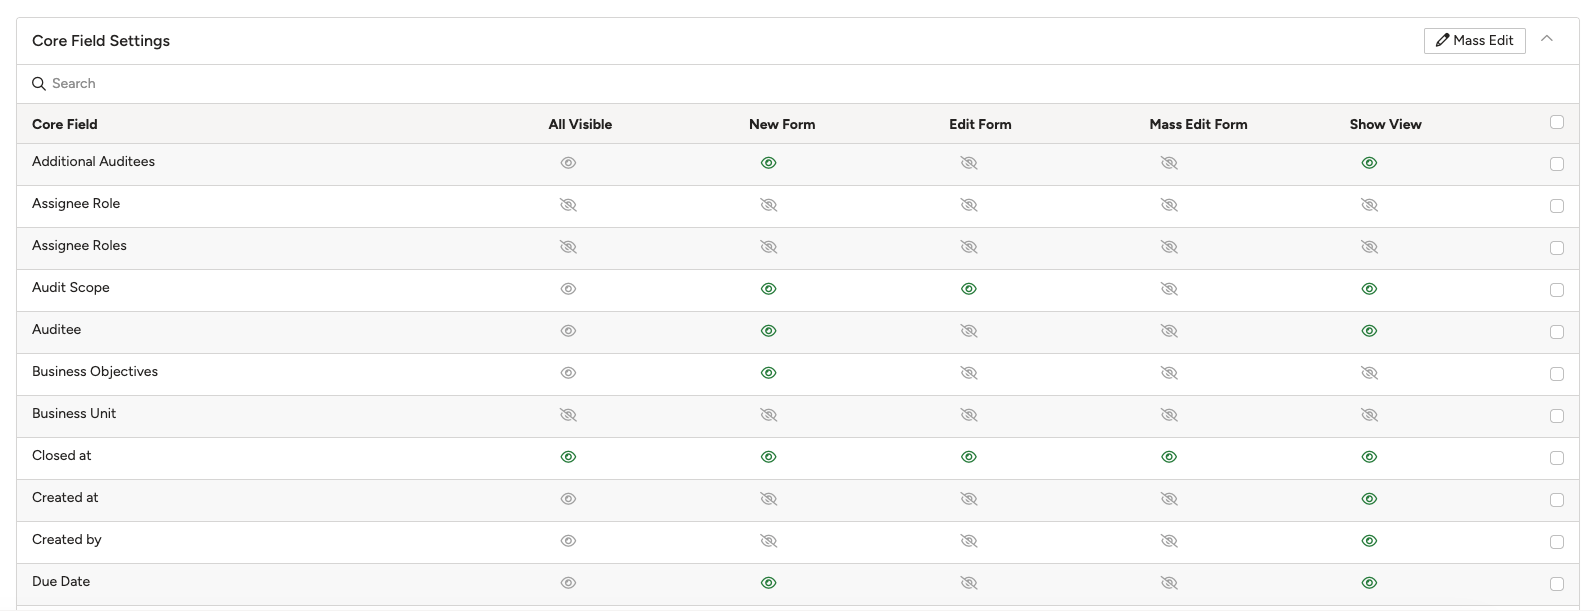This screenshot has height=611, width=1594.
Task: Tick the Business Unit row checkbox
Action: point(1556,416)
